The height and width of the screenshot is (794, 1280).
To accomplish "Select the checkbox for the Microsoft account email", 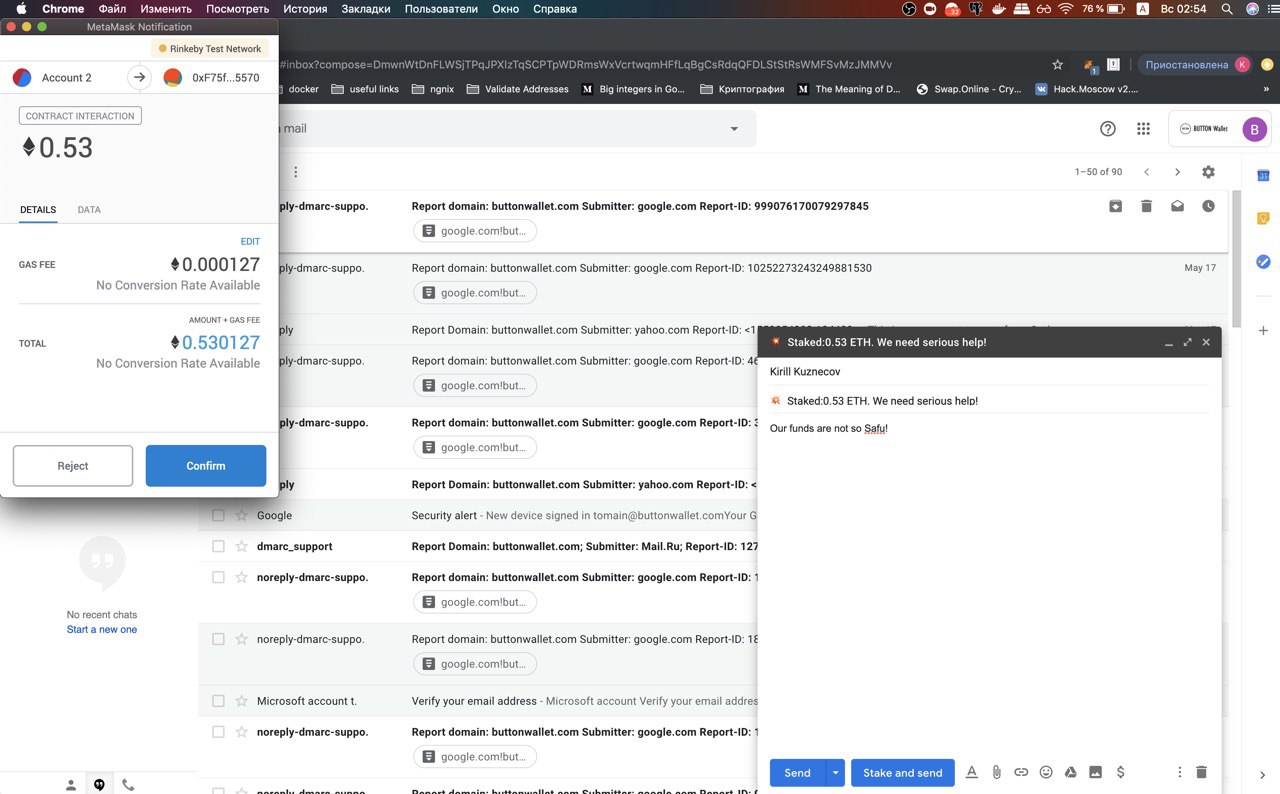I will tap(218, 701).
